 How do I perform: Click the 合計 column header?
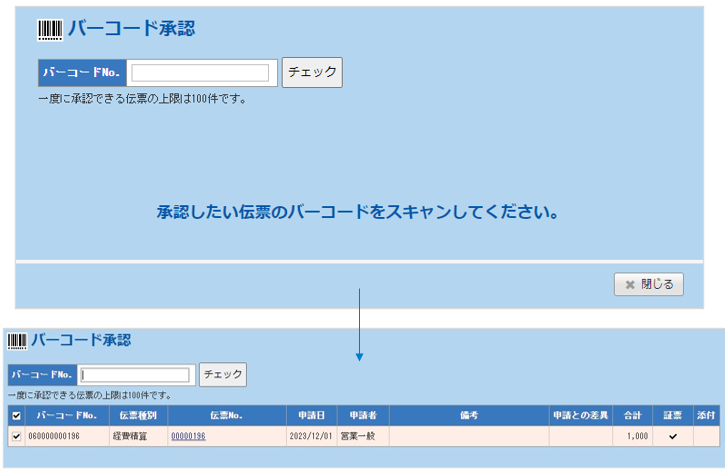click(x=631, y=415)
